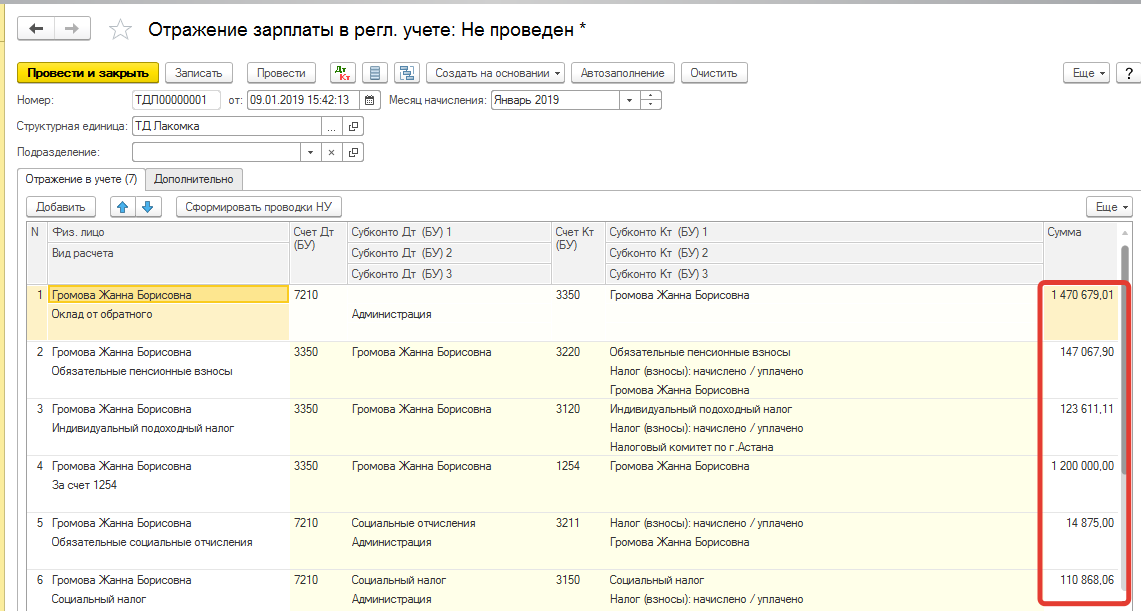The width and height of the screenshot is (1141, 611).
Task: Open the top Еще menu
Action: tap(1088, 73)
